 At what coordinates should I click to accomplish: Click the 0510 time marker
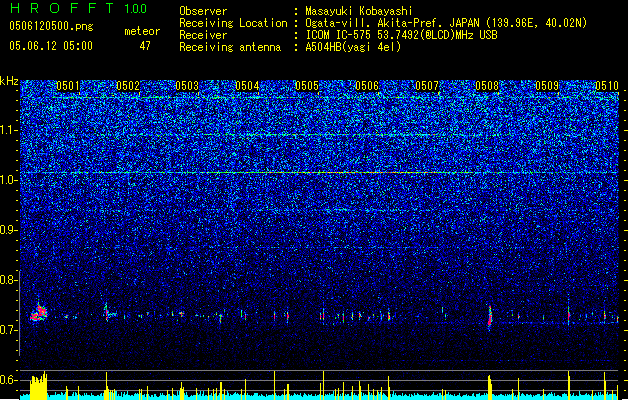(607, 86)
